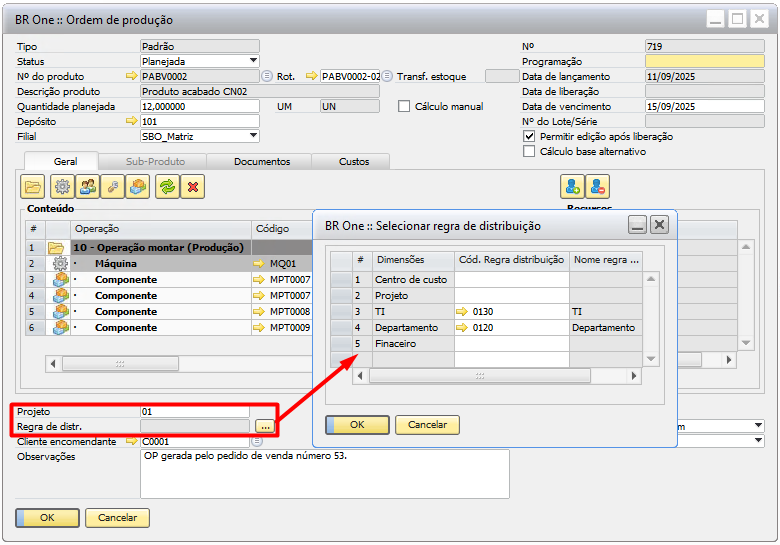780x545 pixels.
Task: Click the folder icon in the Geral toolbar
Action: coord(34,186)
